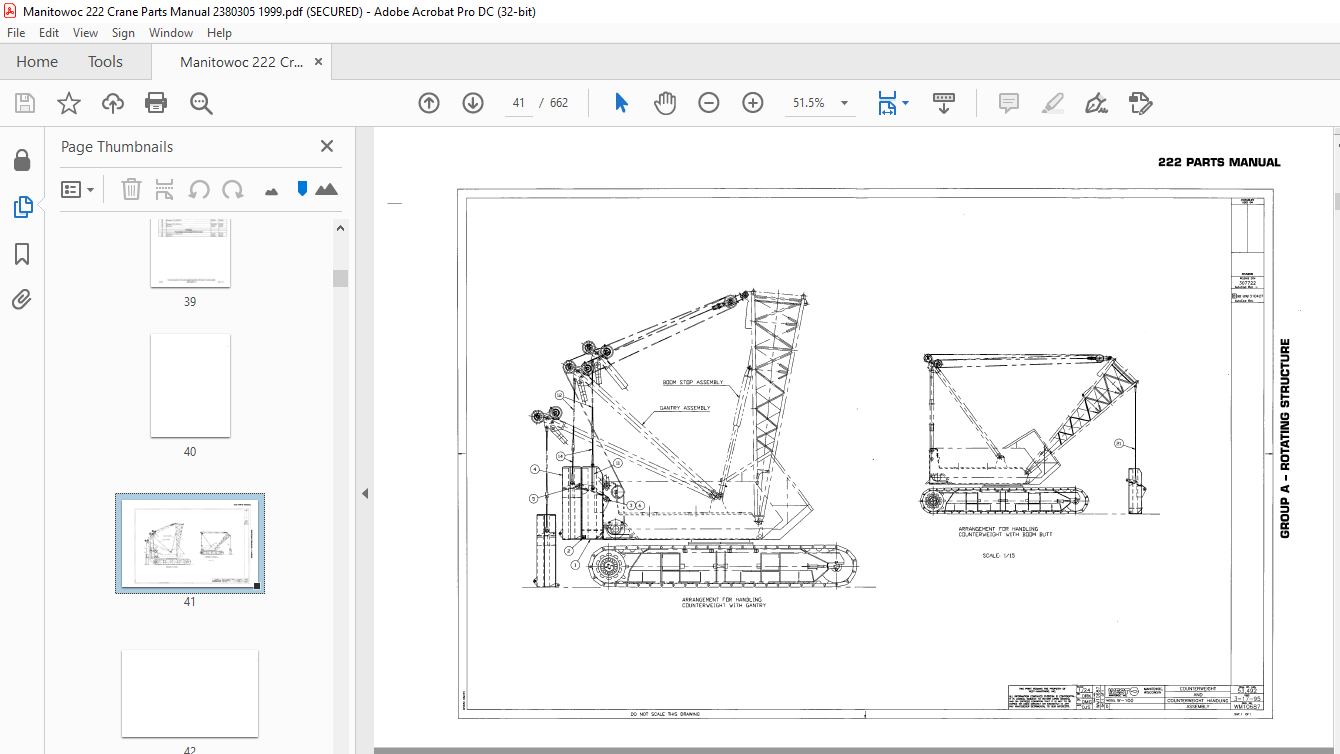Bookmark the document with the star icon
The height and width of the screenshot is (754, 1340).
click(x=68, y=103)
